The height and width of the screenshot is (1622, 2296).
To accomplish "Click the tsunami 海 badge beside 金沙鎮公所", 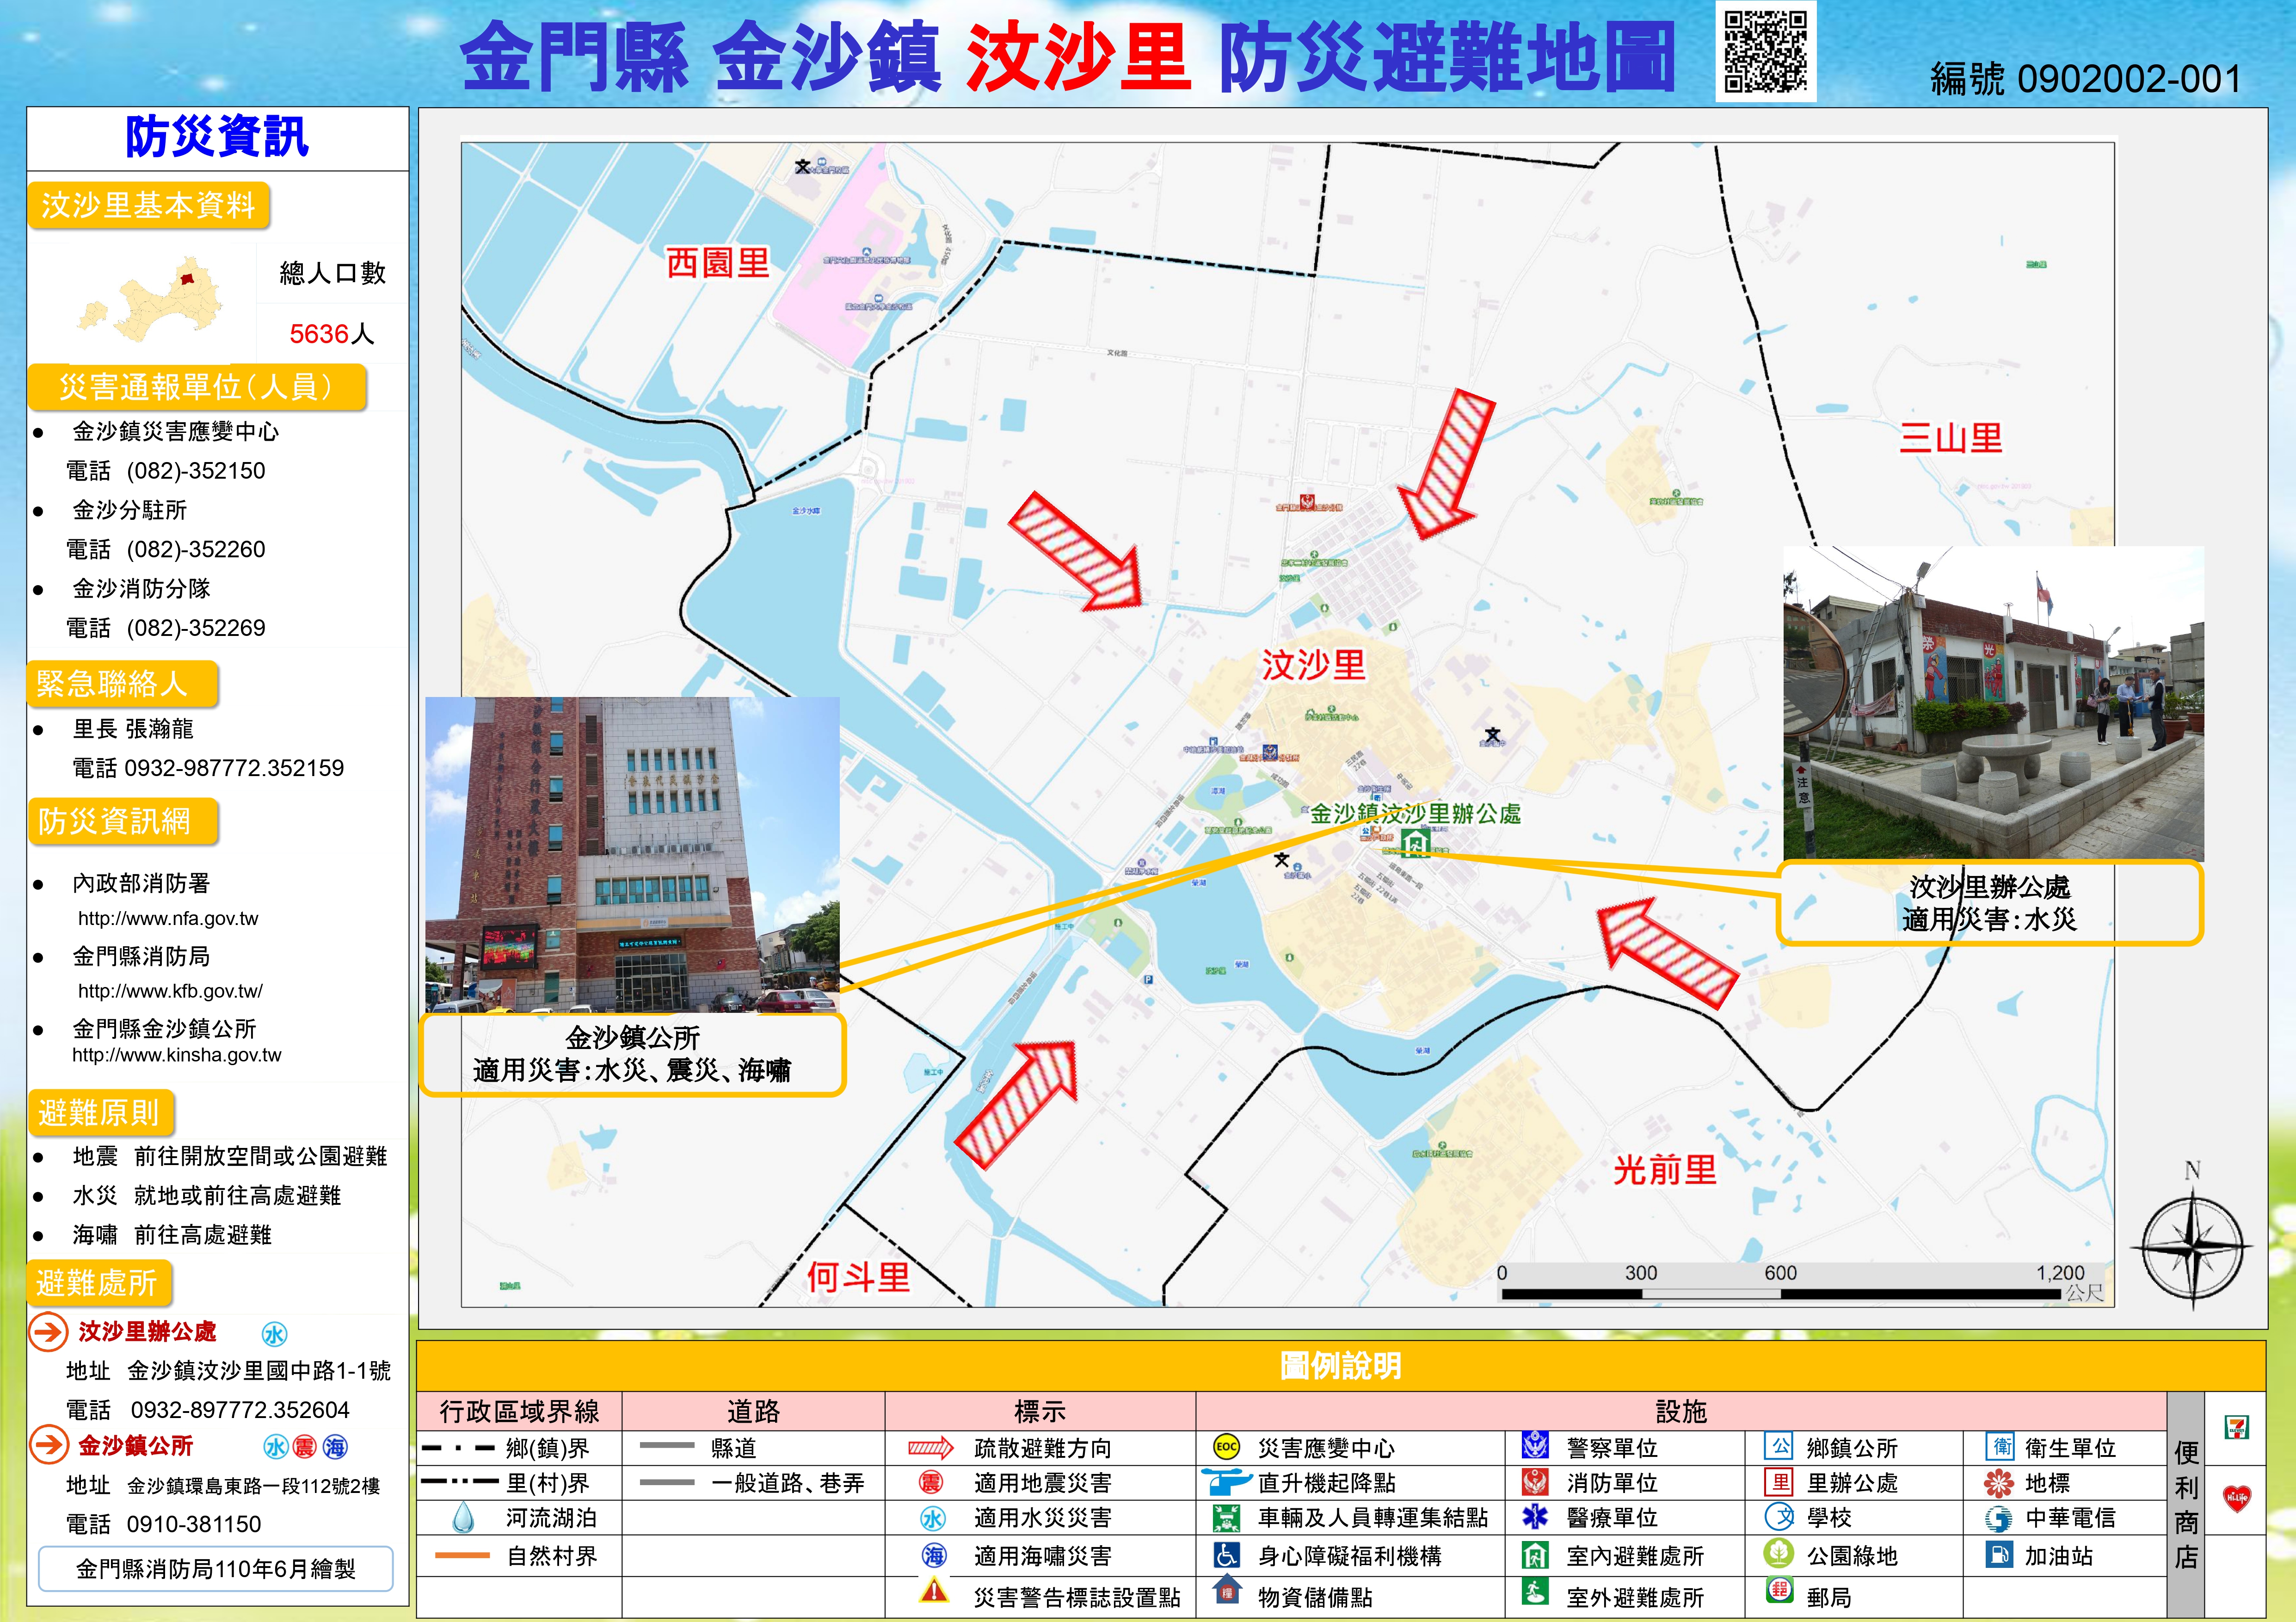I will coord(335,1447).
